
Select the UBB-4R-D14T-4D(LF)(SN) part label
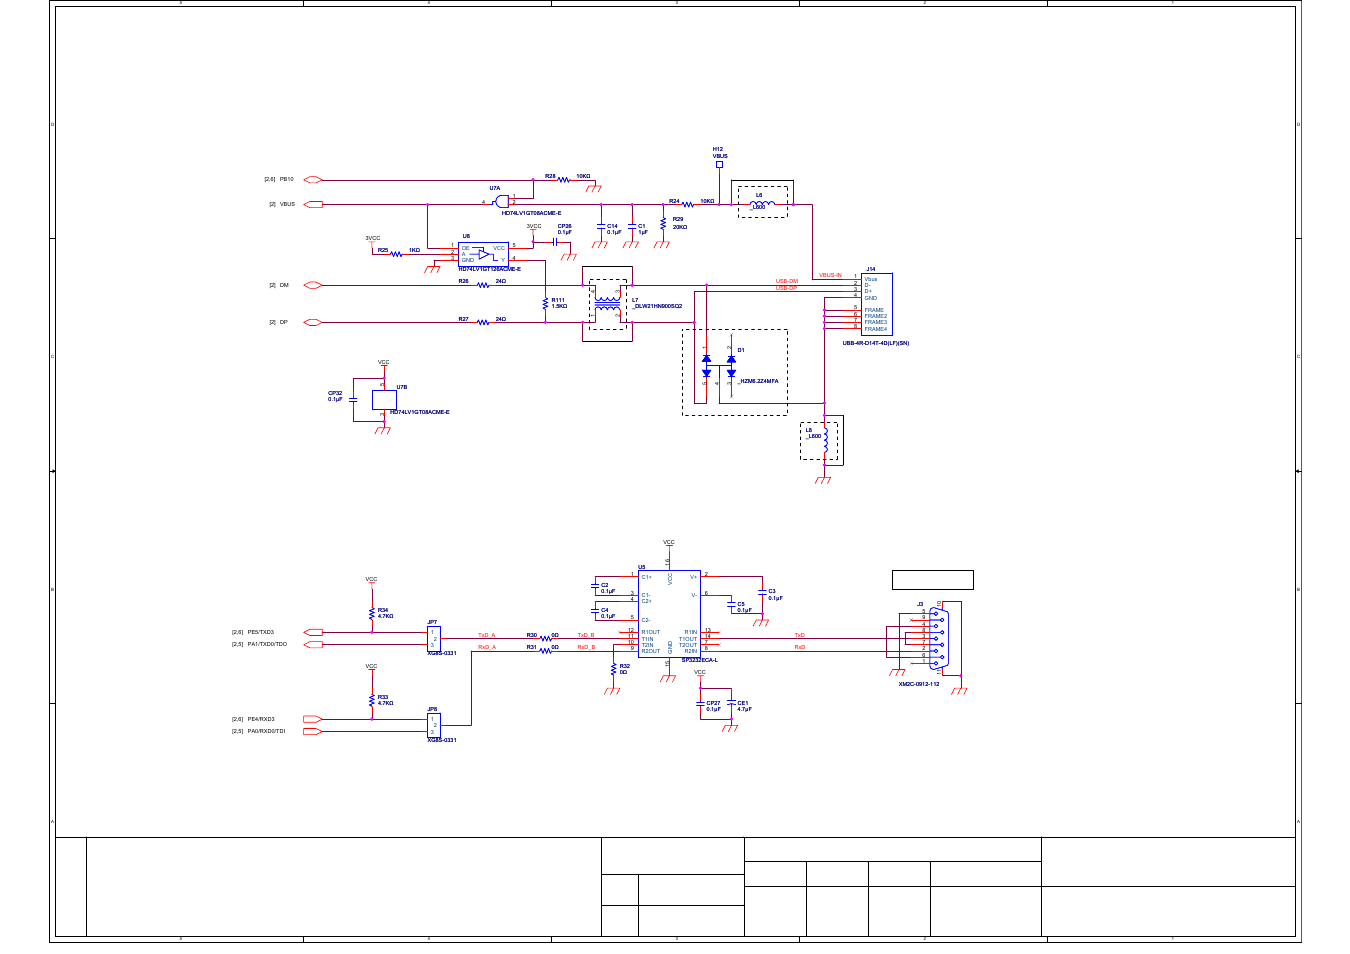876,343
